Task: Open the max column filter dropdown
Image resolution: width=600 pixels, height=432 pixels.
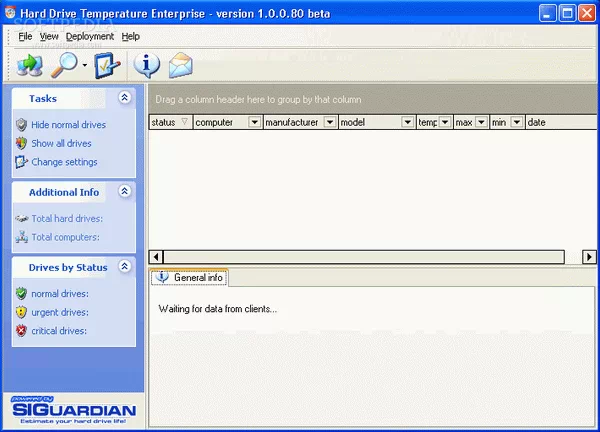Action: [481, 122]
